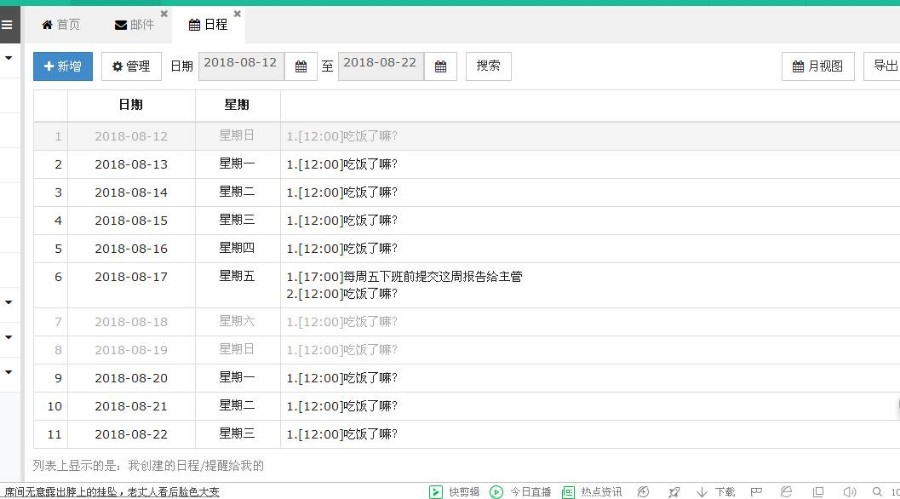
Task: Open 热点资讯 in browser status bar
Action: [592, 492]
